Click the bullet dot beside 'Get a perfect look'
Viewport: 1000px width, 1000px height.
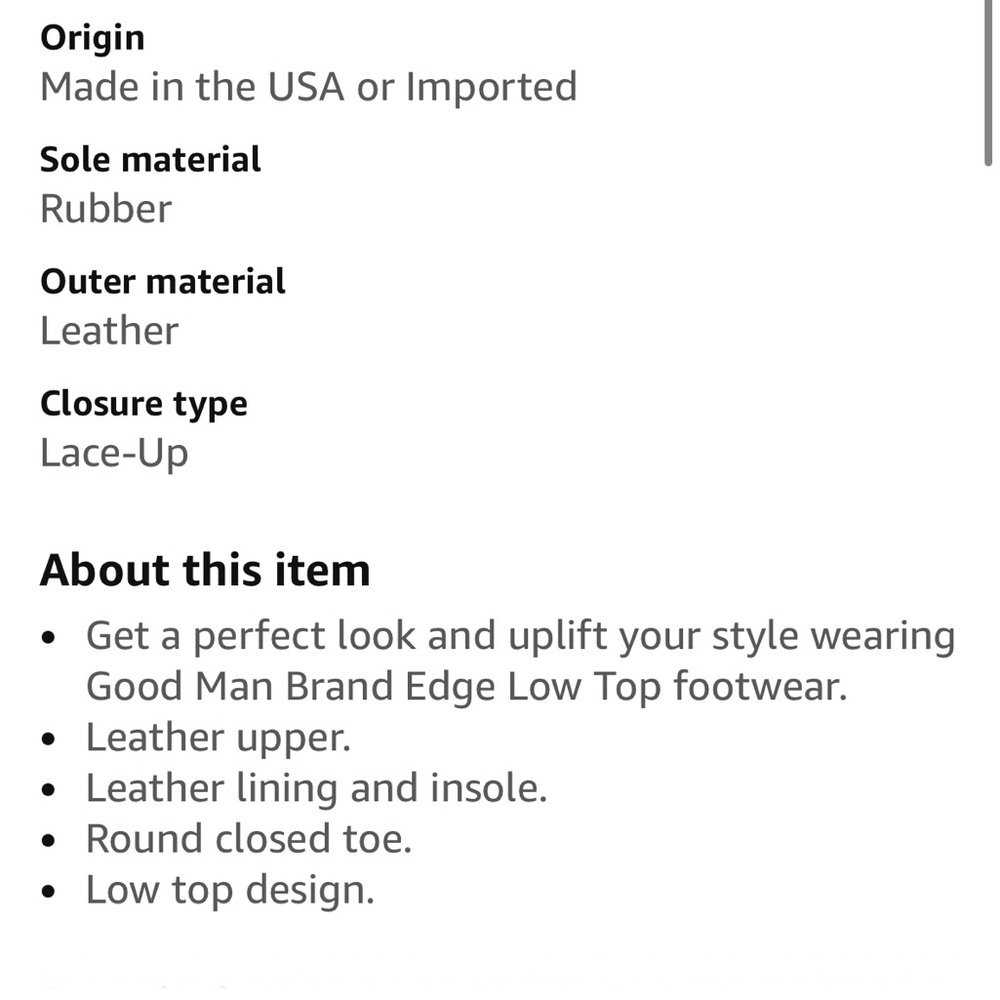(x=48, y=638)
